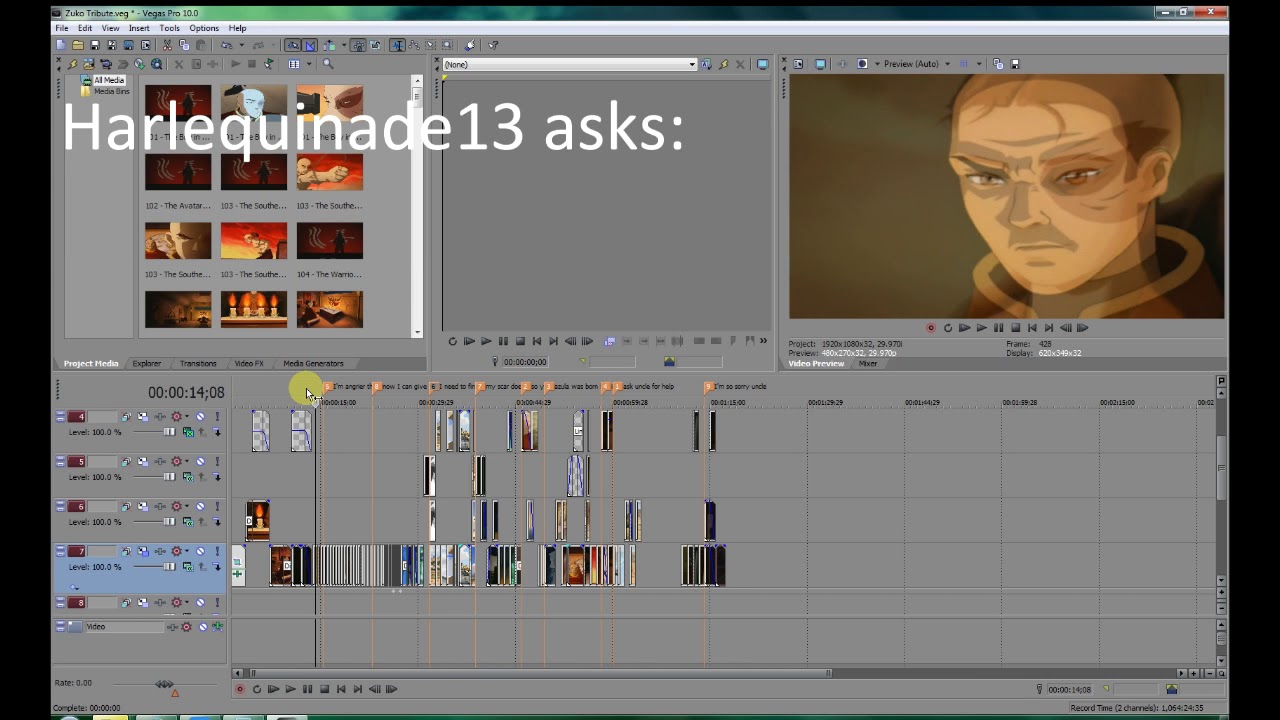Screen dimensions: 1280x720
Task: Toggle Enable Snapping in main toolbar
Action: click(294, 45)
